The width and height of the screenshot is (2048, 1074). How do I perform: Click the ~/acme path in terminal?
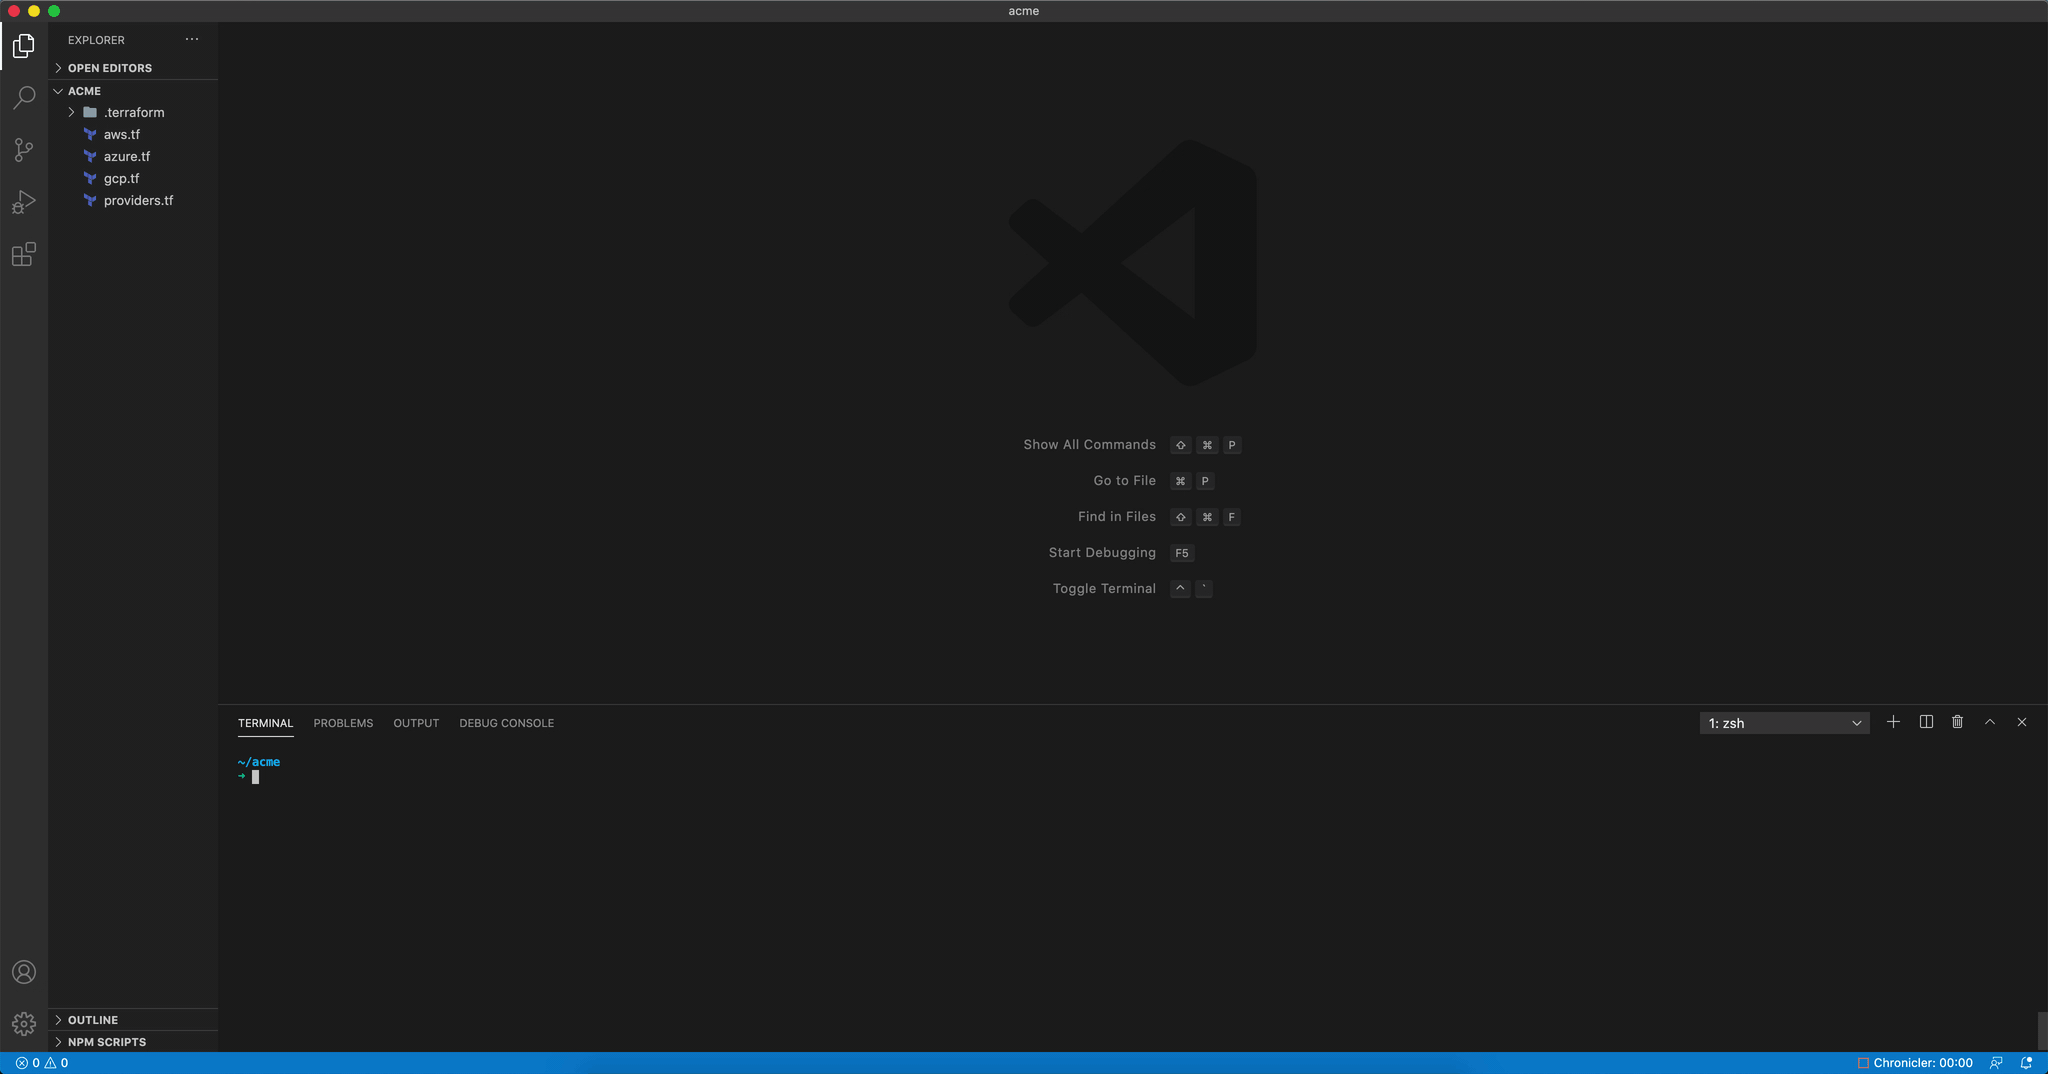[259, 762]
